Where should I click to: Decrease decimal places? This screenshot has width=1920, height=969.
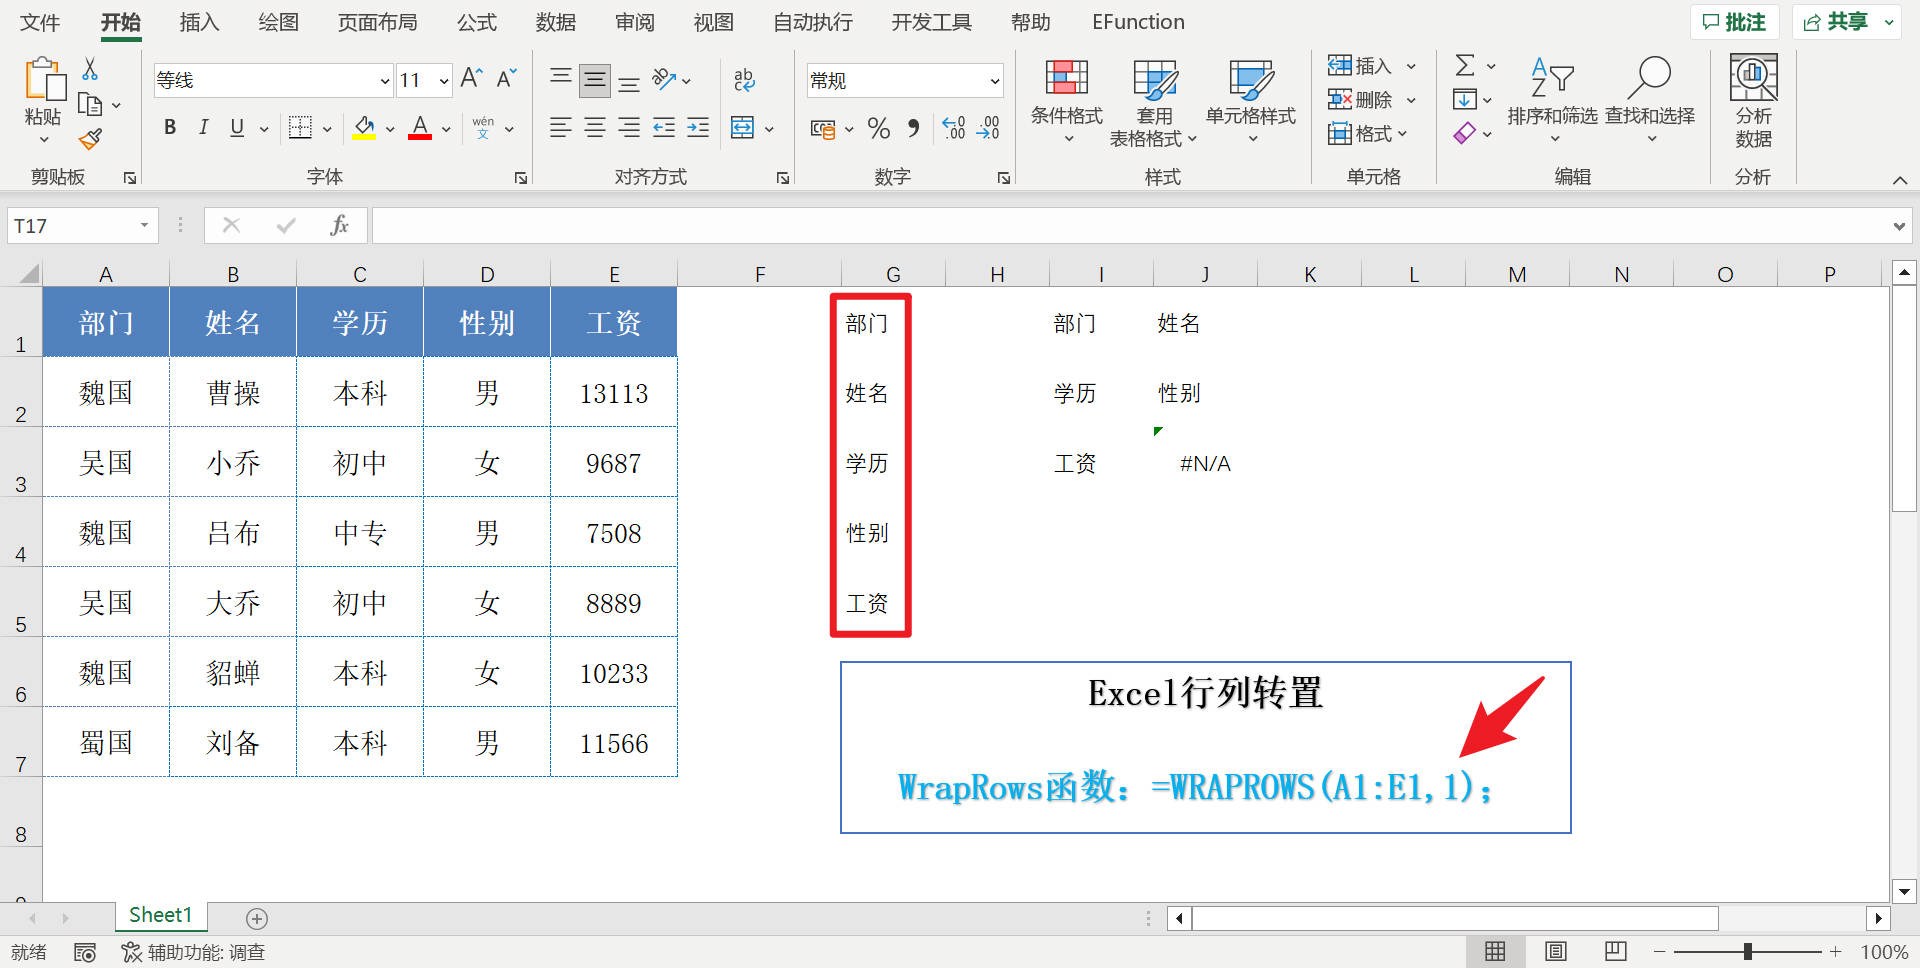(x=988, y=128)
